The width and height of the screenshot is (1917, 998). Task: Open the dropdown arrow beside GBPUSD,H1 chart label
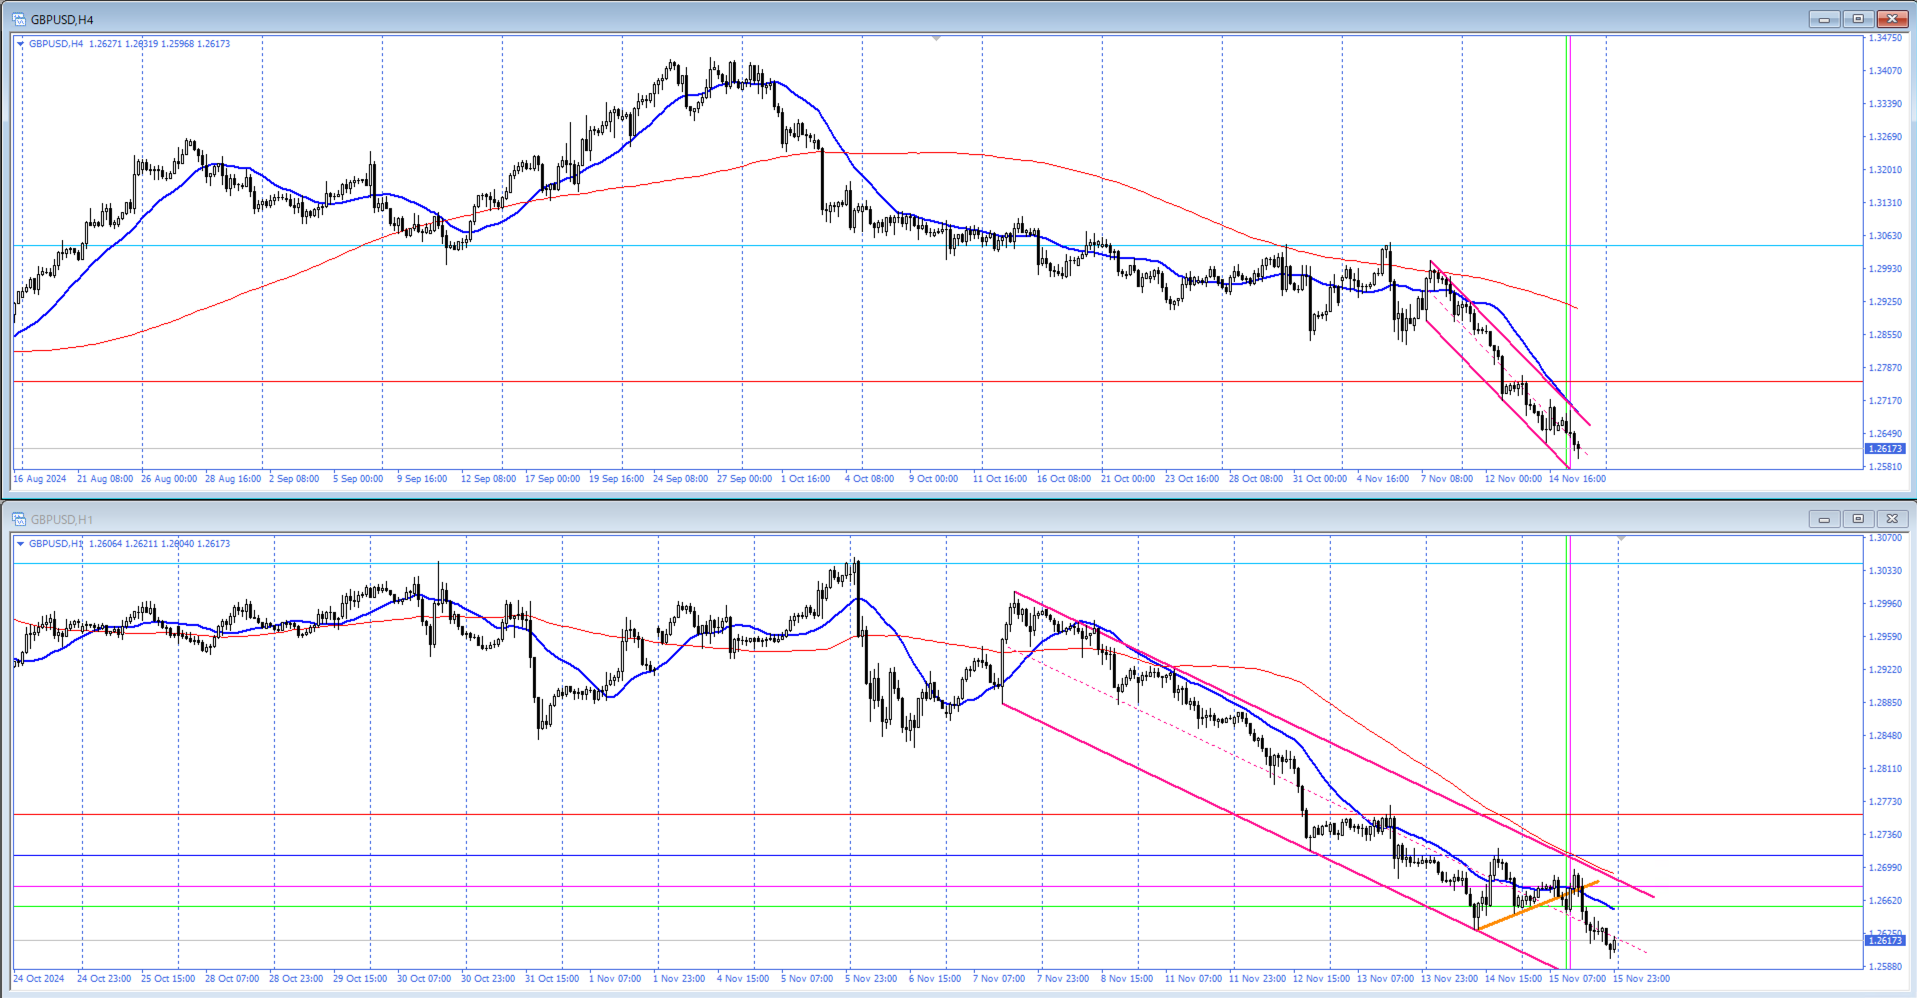21,544
